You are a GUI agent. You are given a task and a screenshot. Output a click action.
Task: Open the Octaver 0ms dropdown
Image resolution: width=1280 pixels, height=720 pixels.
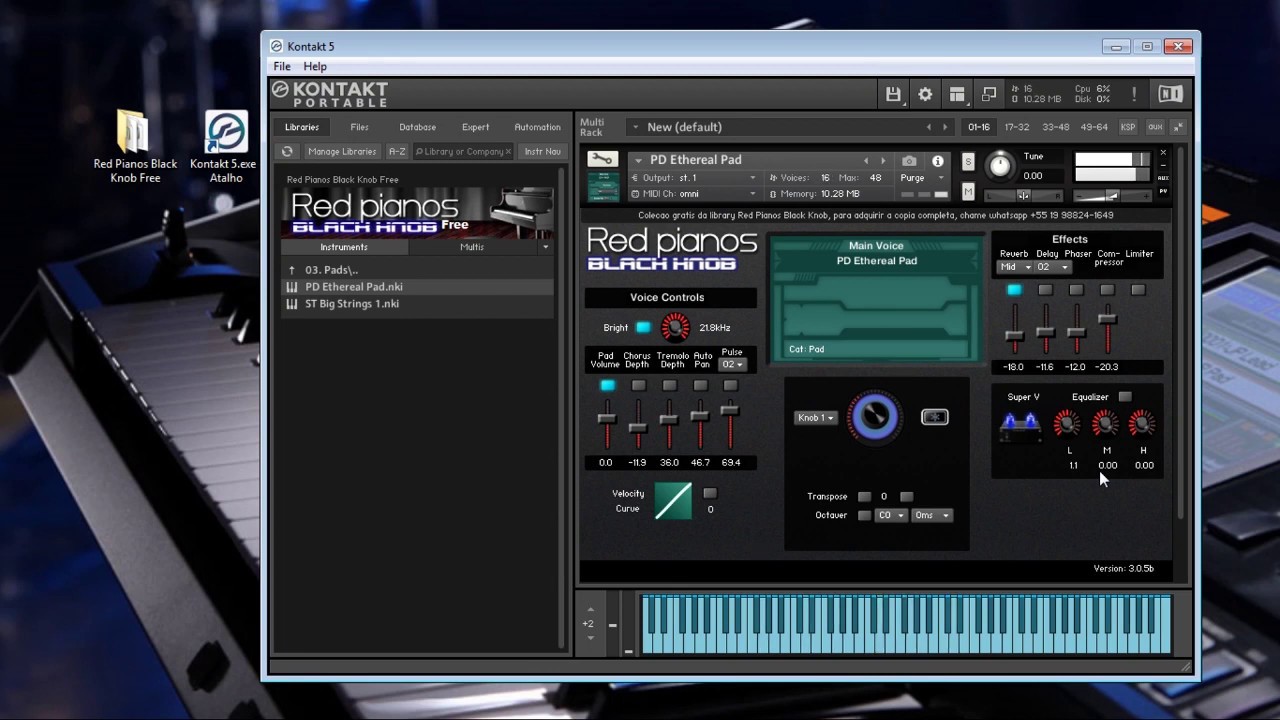(x=931, y=516)
